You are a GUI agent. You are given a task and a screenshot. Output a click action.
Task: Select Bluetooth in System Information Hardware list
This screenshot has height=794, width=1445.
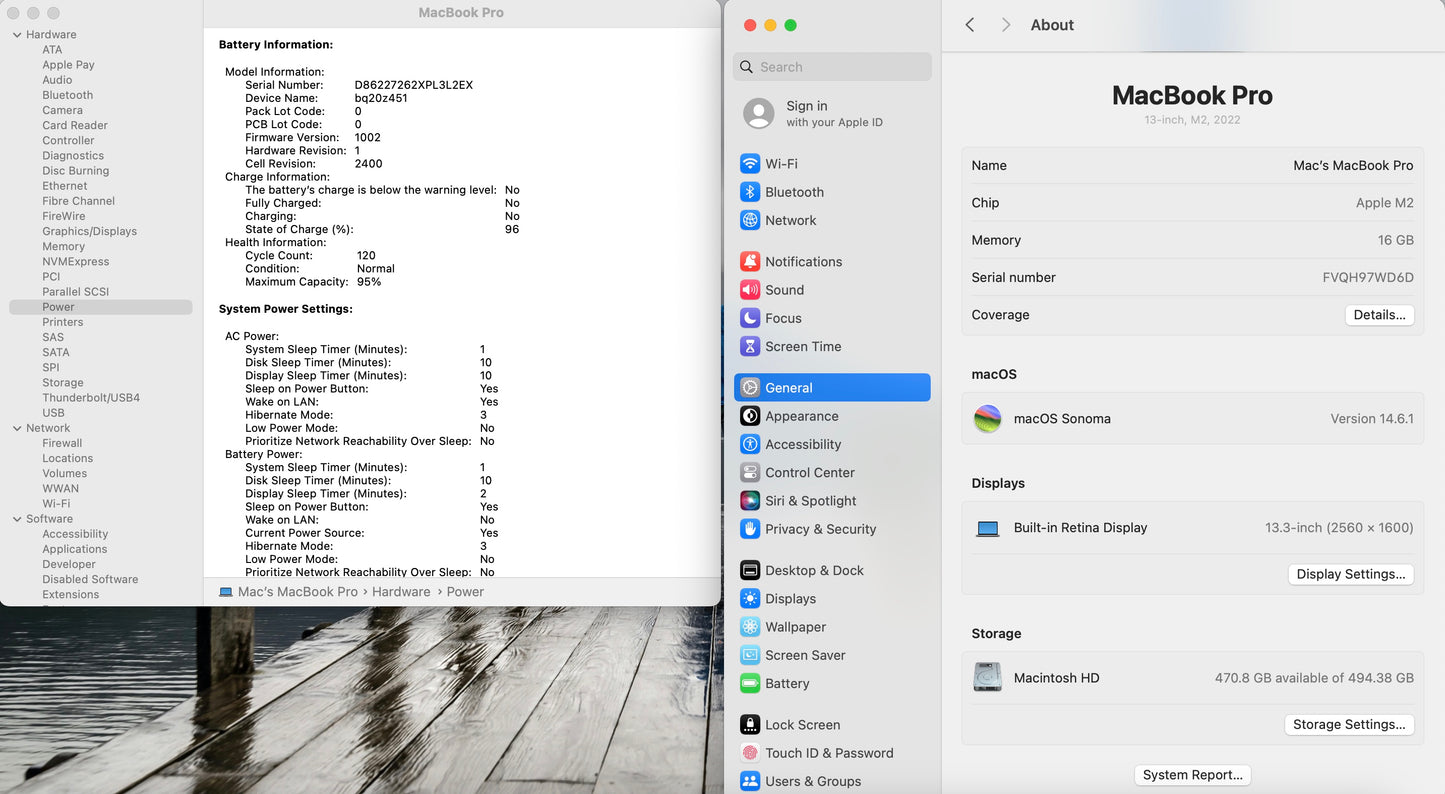(67, 95)
